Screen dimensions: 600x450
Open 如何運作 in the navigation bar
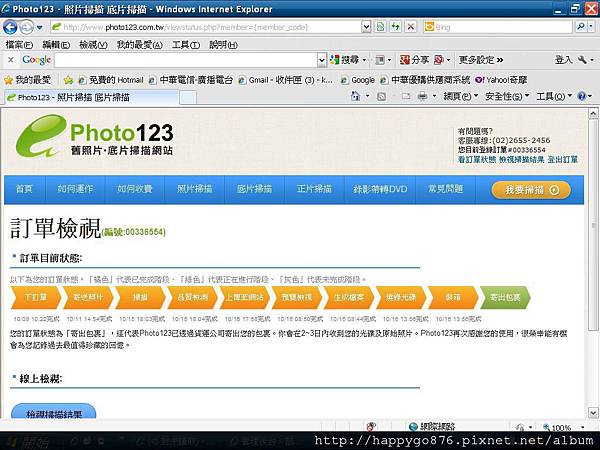tap(75, 189)
